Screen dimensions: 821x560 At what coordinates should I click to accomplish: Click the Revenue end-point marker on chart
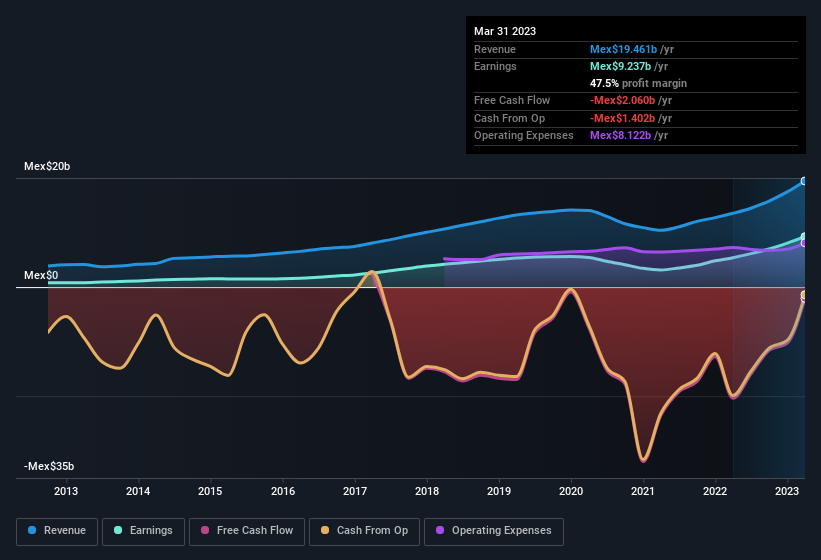pos(804,181)
